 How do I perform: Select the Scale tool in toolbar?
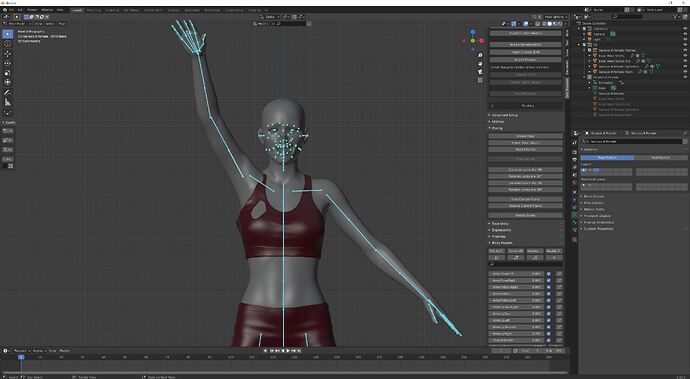click(x=7, y=73)
